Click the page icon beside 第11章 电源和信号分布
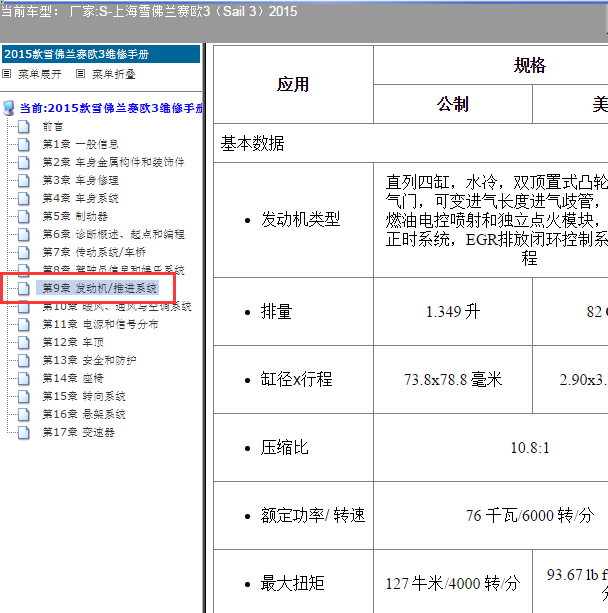 tap(23, 324)
